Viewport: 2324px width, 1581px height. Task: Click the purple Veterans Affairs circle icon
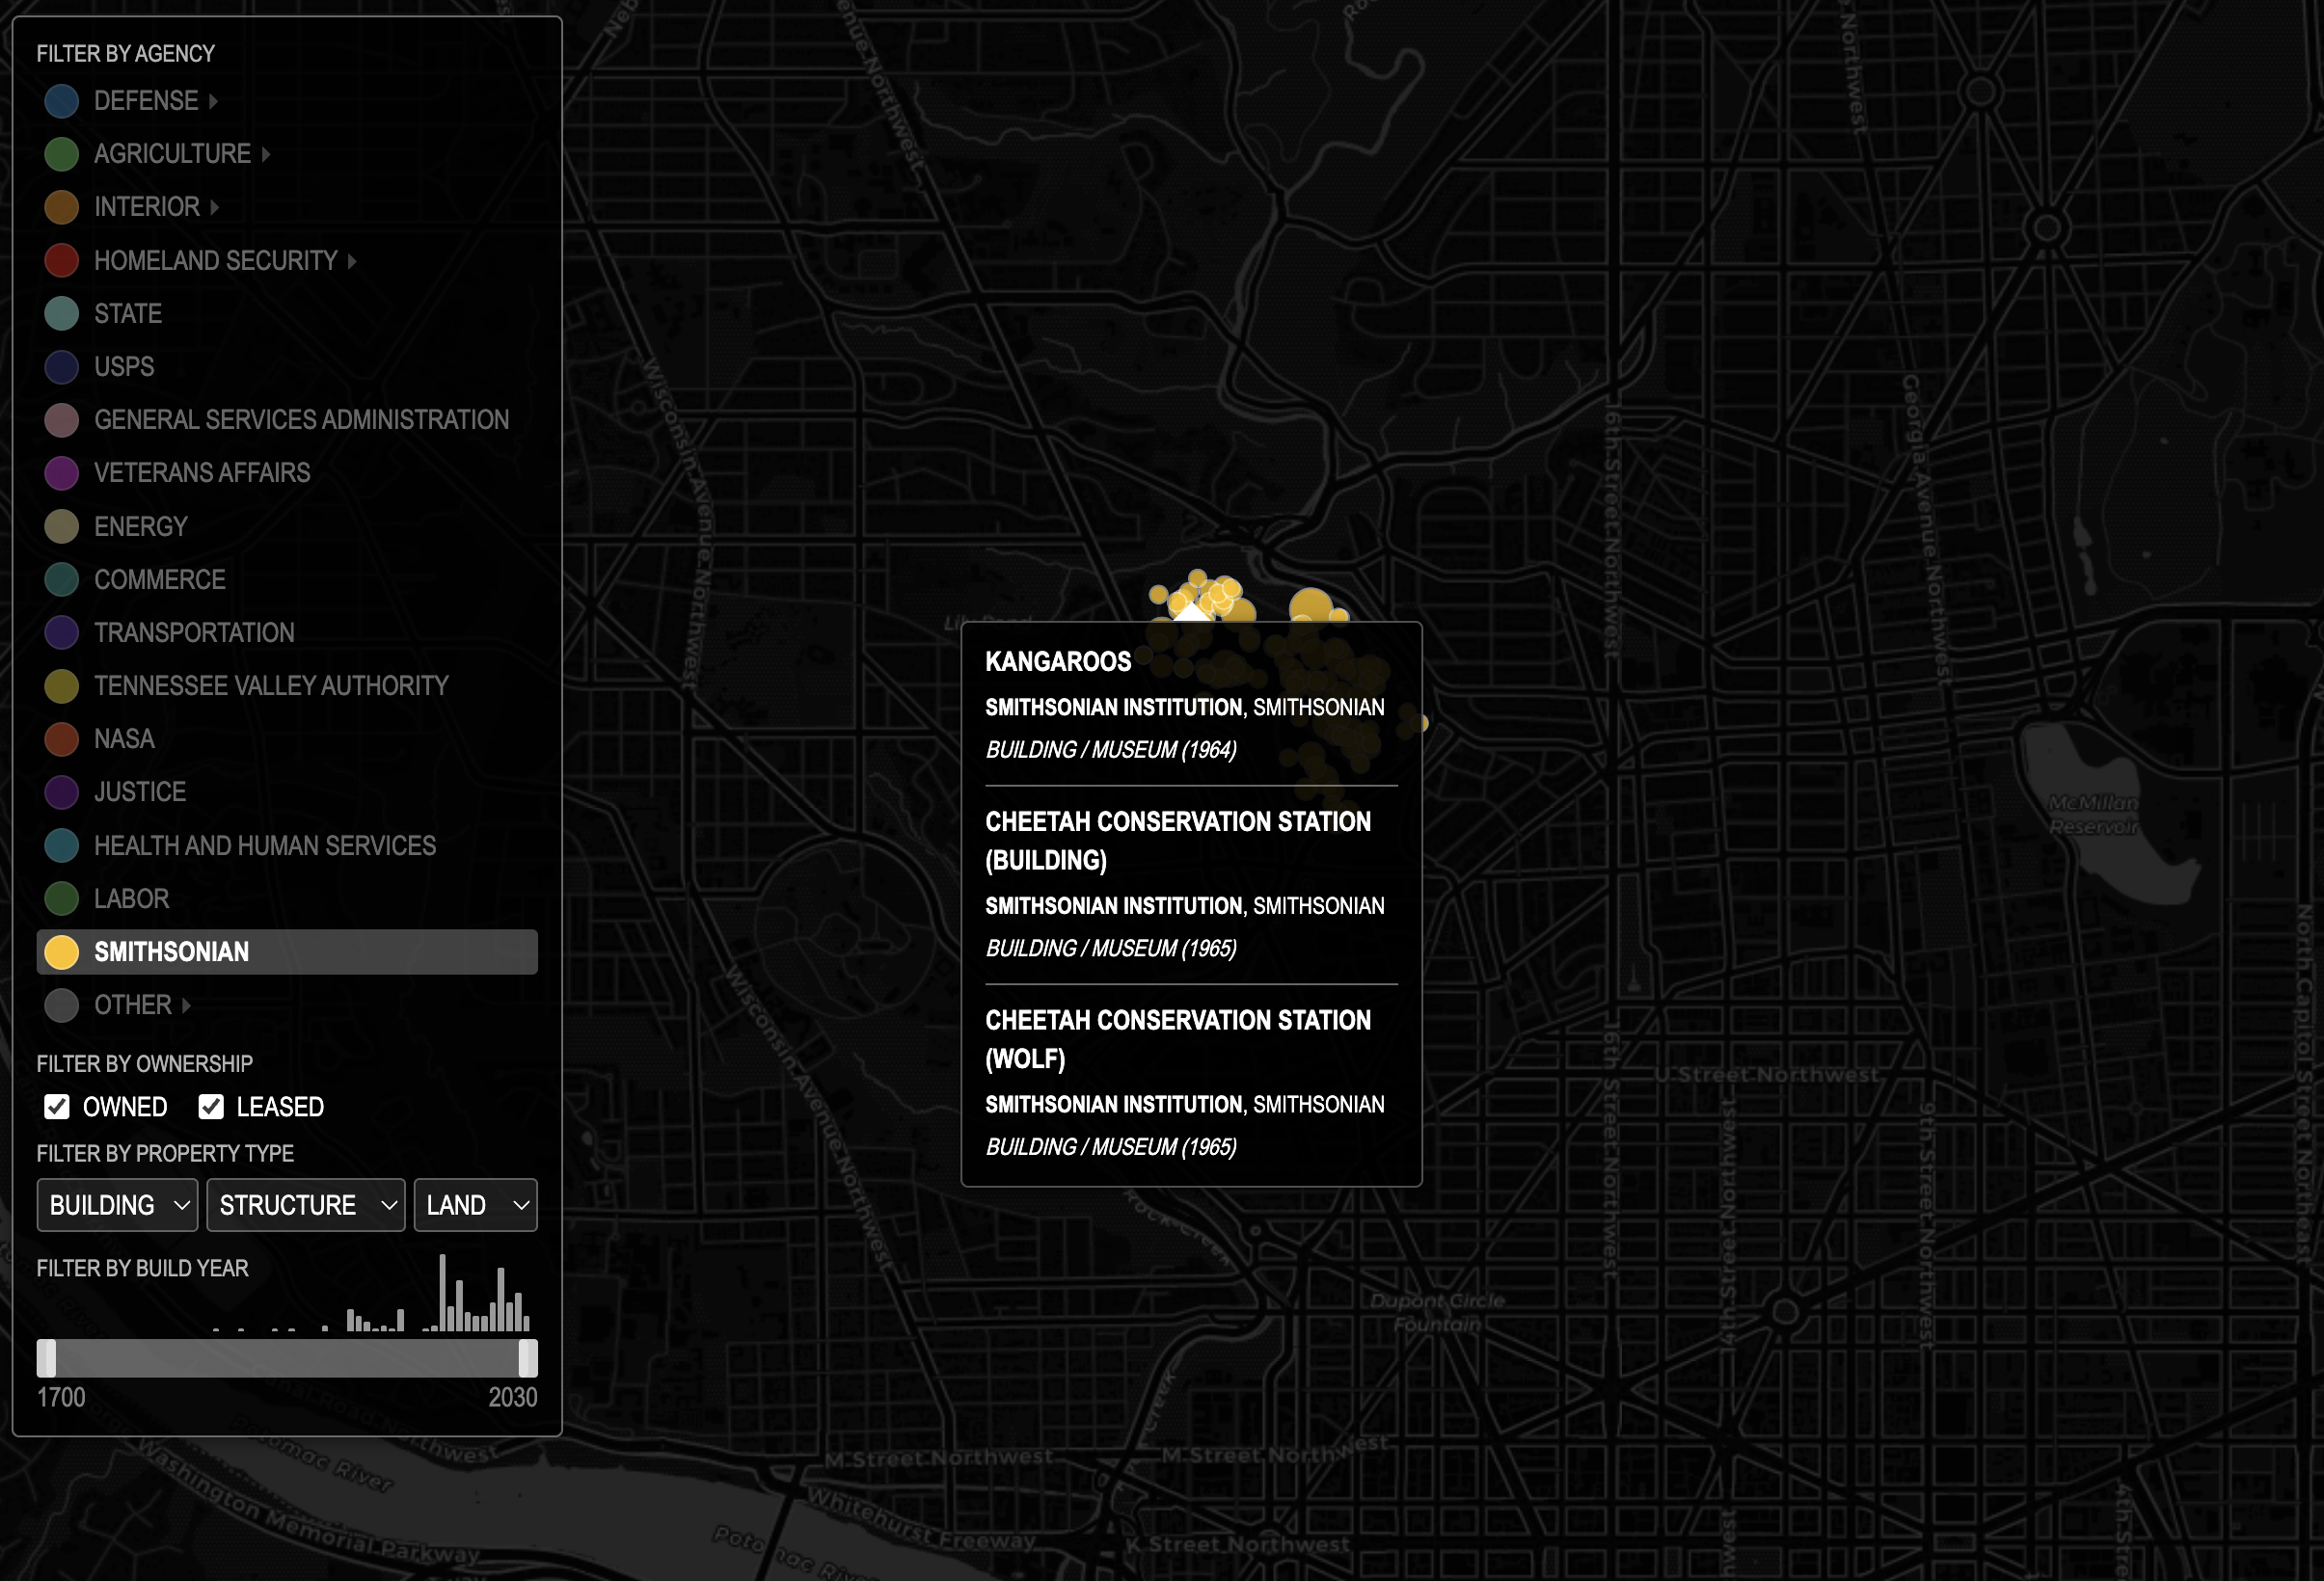(62, 473)
